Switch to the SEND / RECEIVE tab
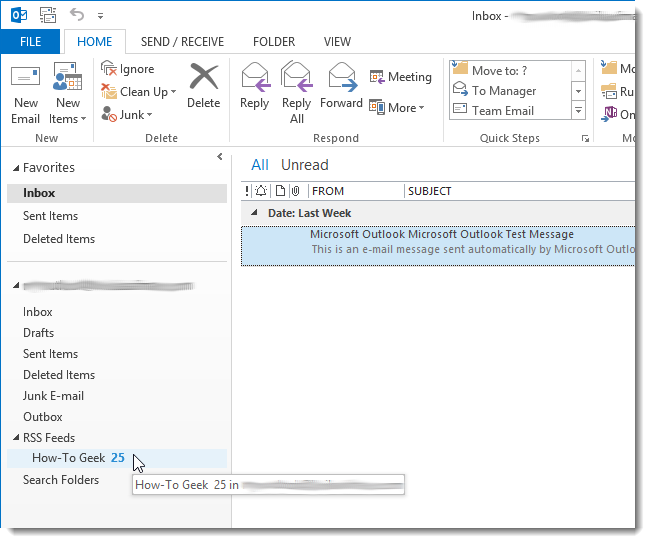 tap(182, 41)
